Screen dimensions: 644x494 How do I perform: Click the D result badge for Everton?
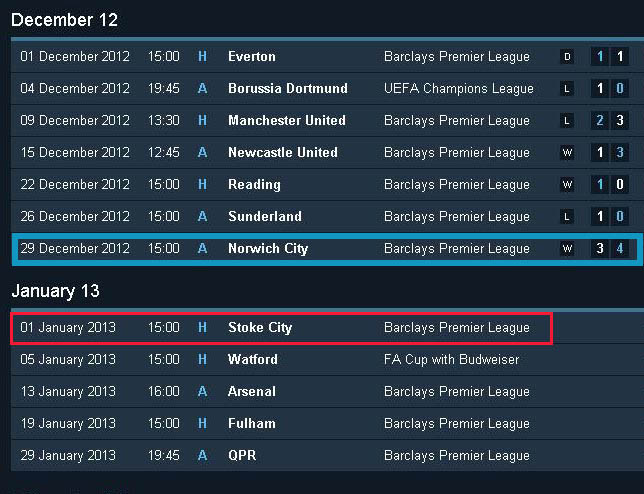pyautogui.click(x=567, y=57)
